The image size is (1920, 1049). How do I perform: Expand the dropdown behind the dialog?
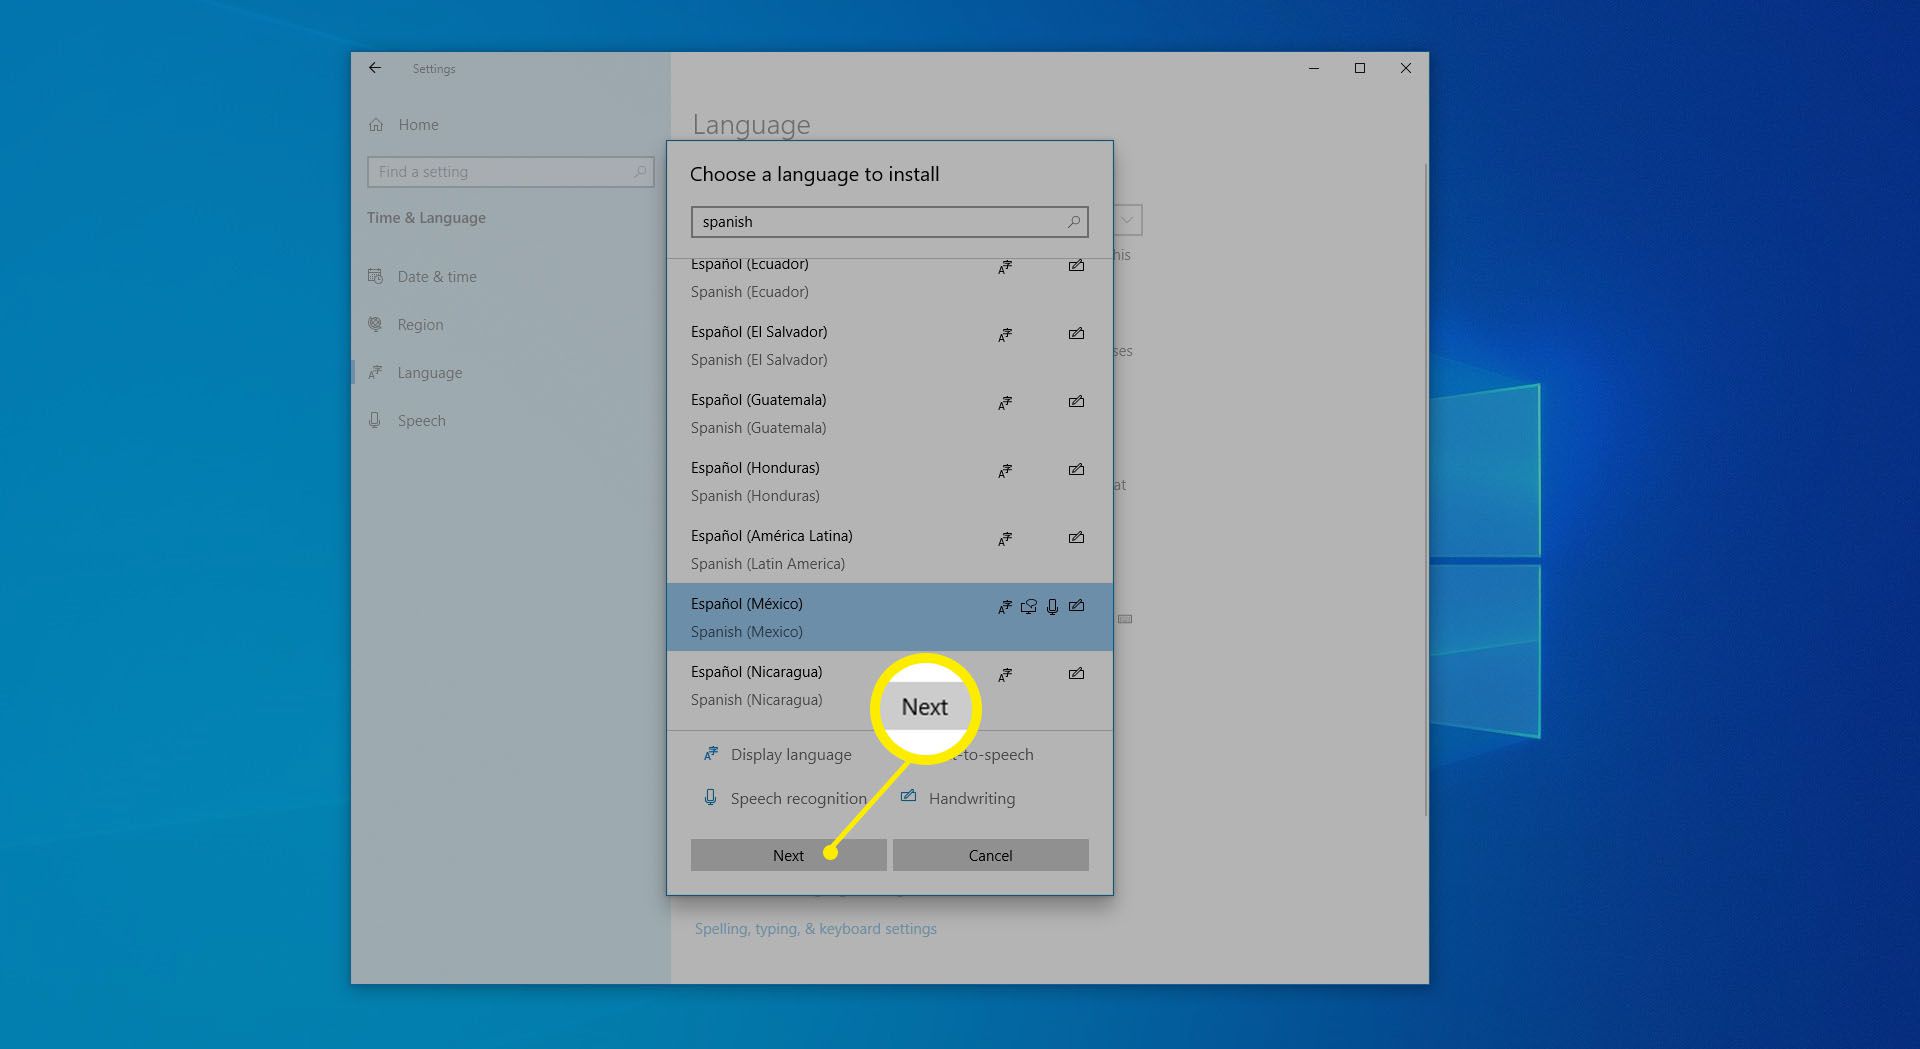click(x=1127, y=220)
